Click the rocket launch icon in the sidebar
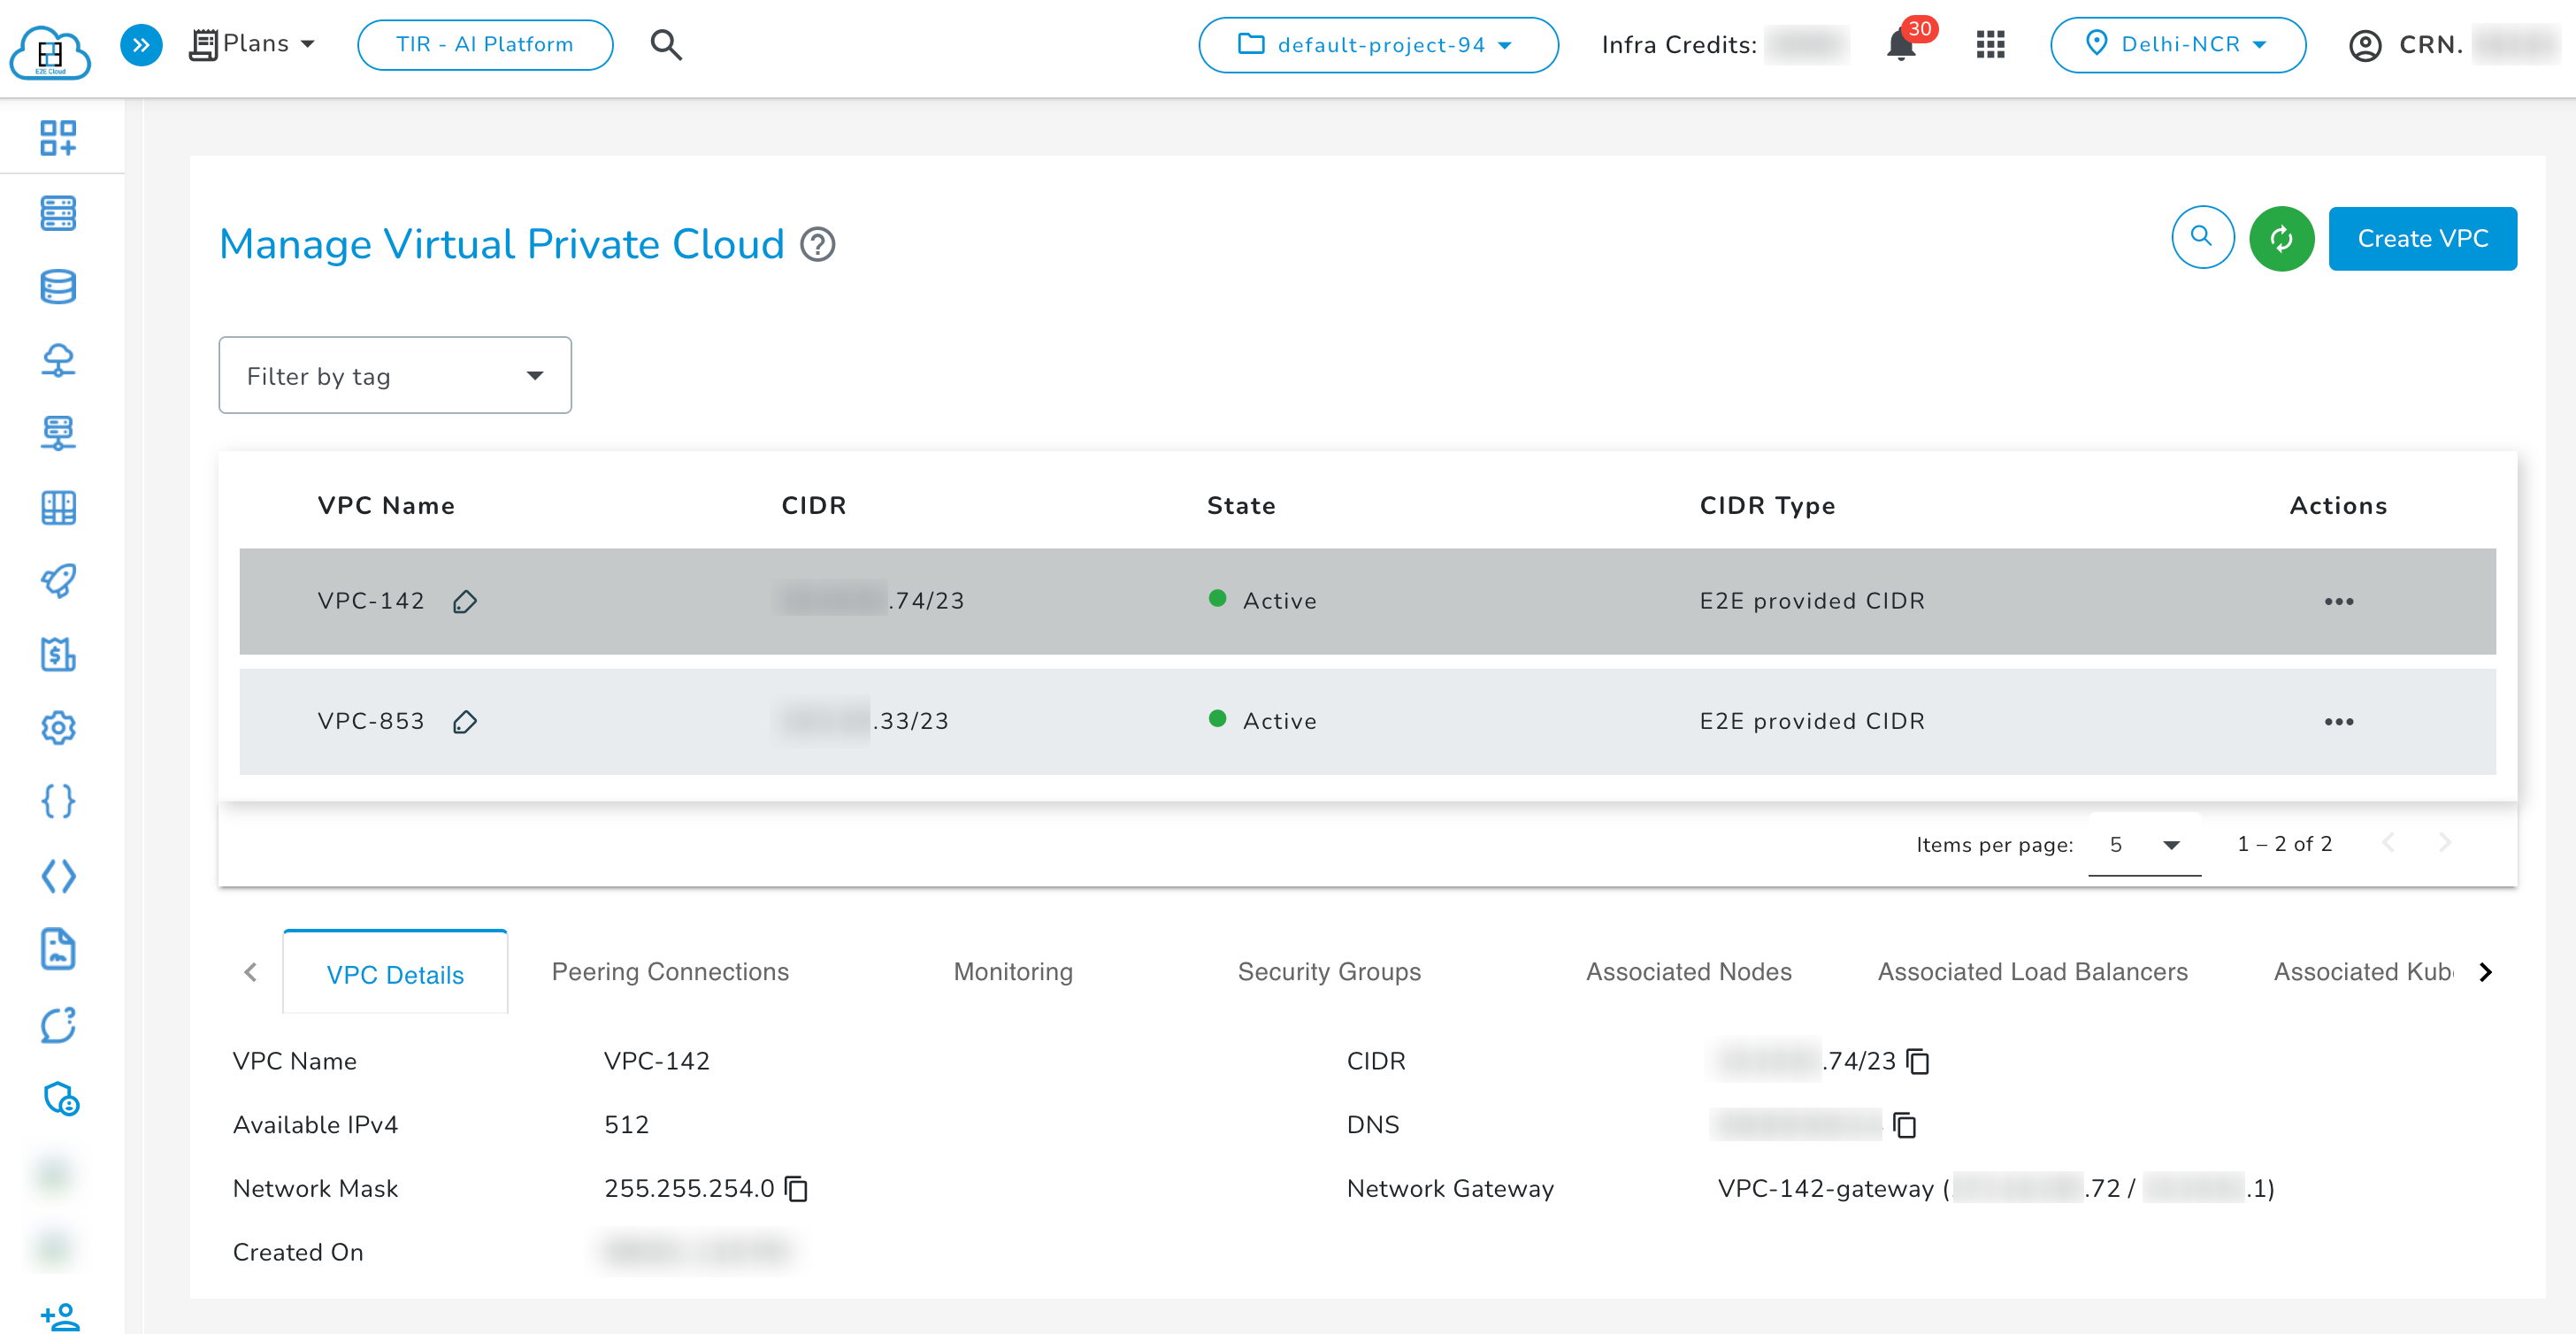2576x1334 pixels. click(x=58, y=581)
